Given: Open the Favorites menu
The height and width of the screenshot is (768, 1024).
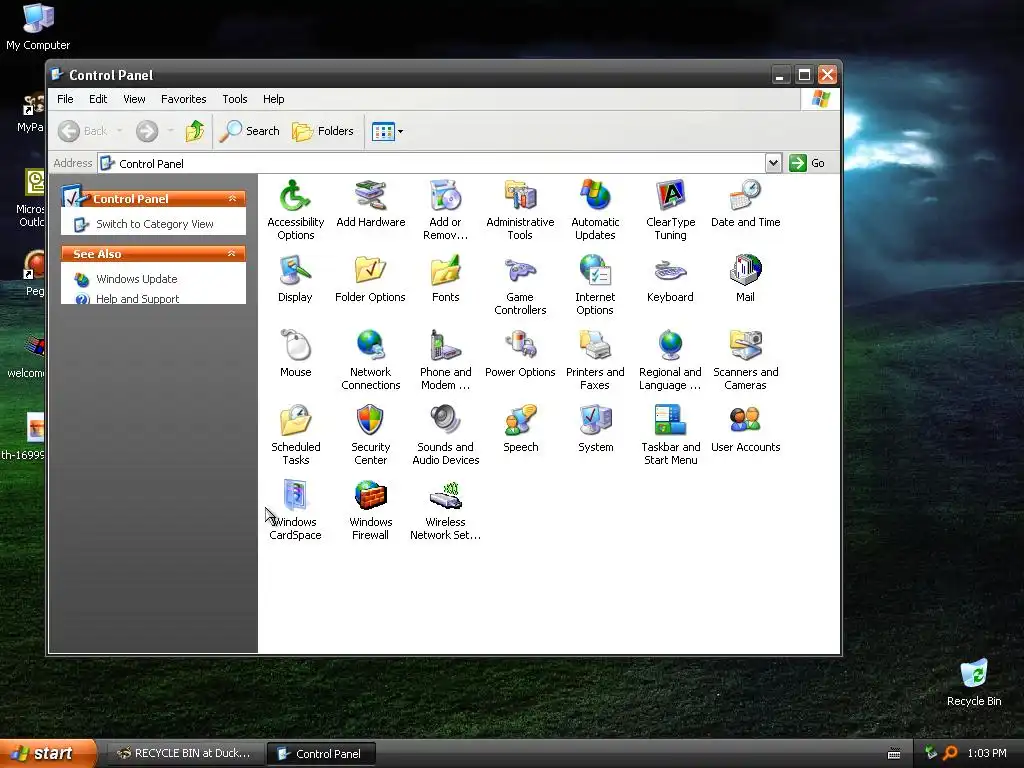Looking at the screenshot, I should pyautogui.click(x=184, y=99).
